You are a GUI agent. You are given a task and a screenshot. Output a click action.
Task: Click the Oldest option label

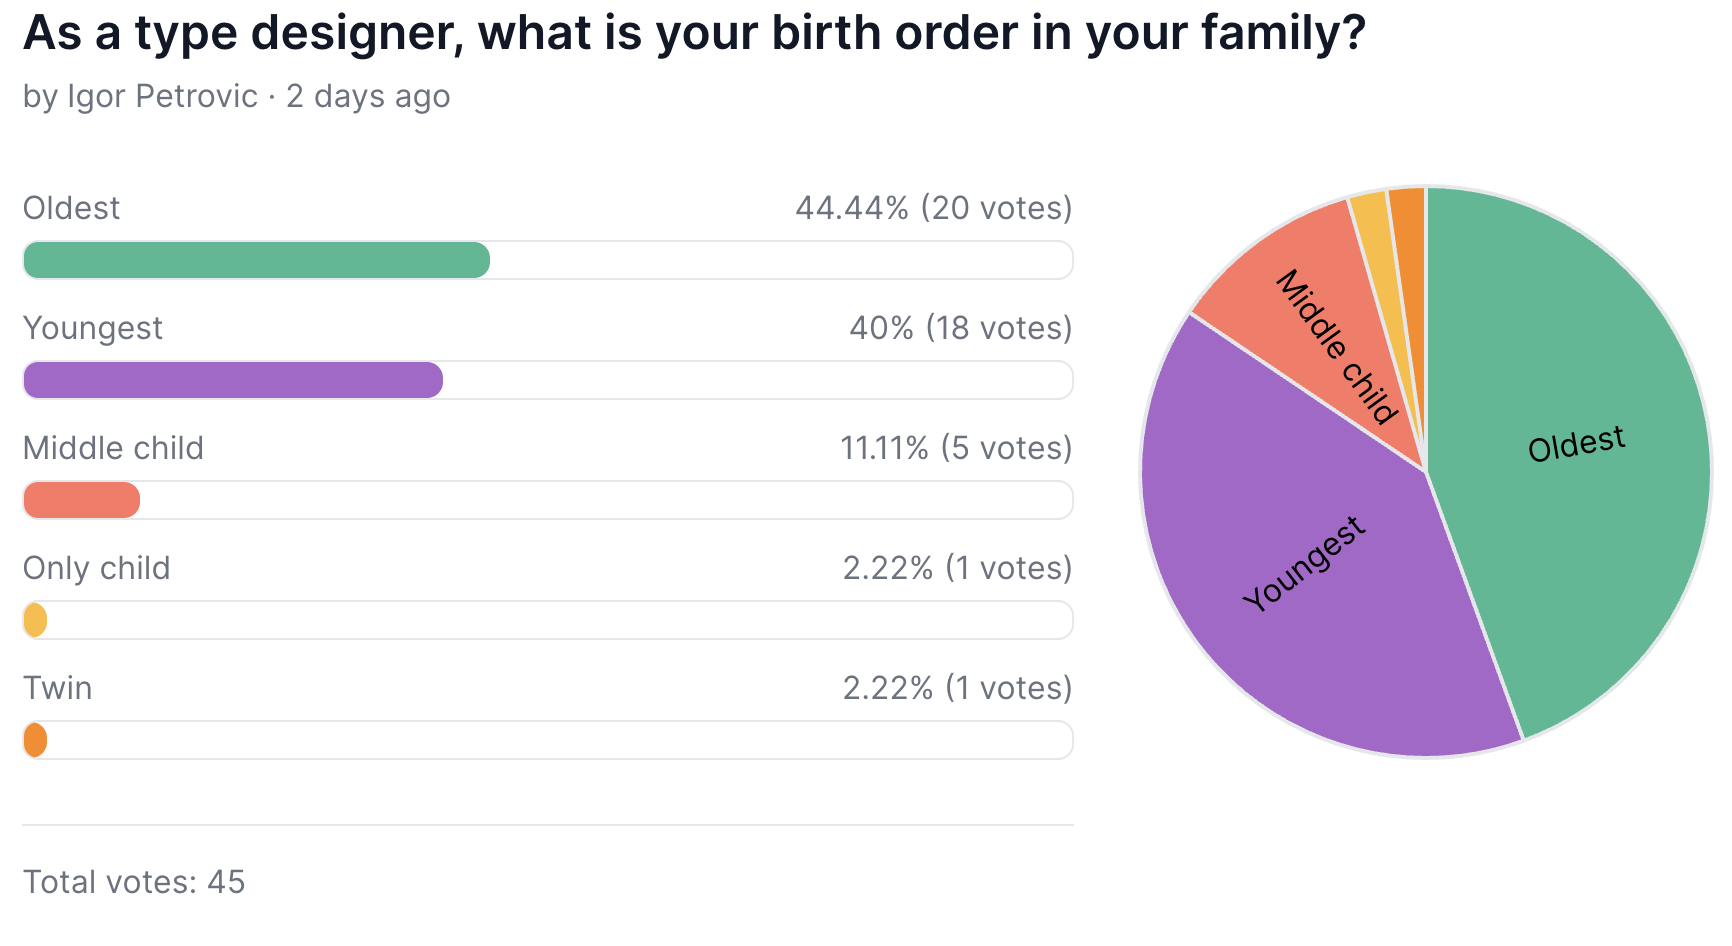pyautogui.click(x=71, y=208)
